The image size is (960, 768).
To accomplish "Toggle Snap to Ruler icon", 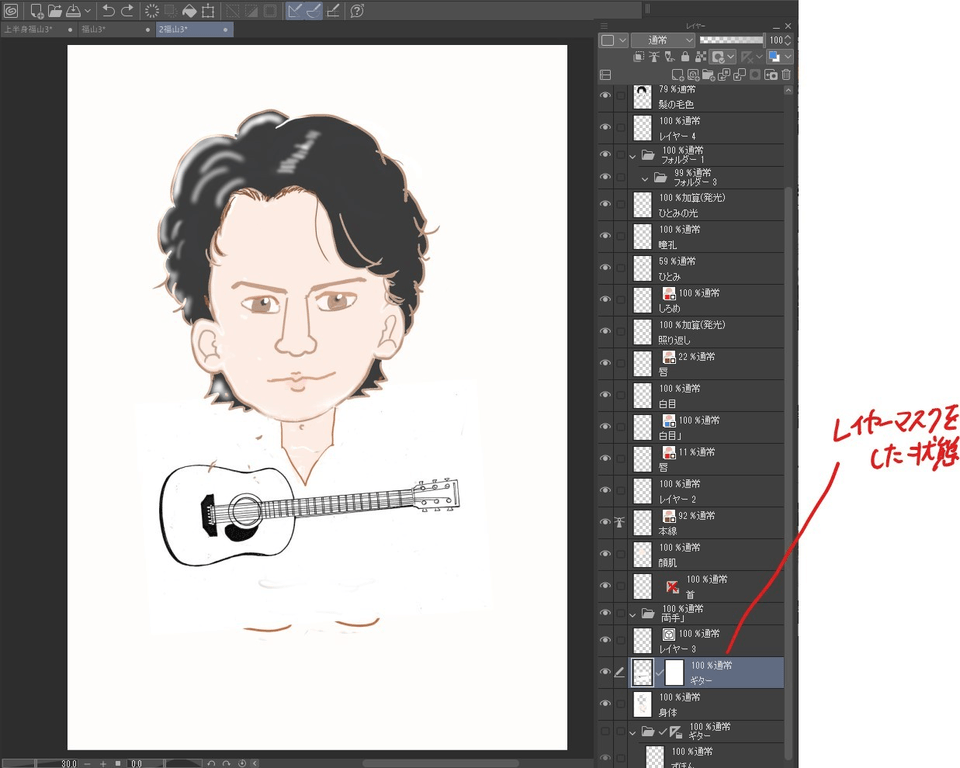I will [295, 10].
